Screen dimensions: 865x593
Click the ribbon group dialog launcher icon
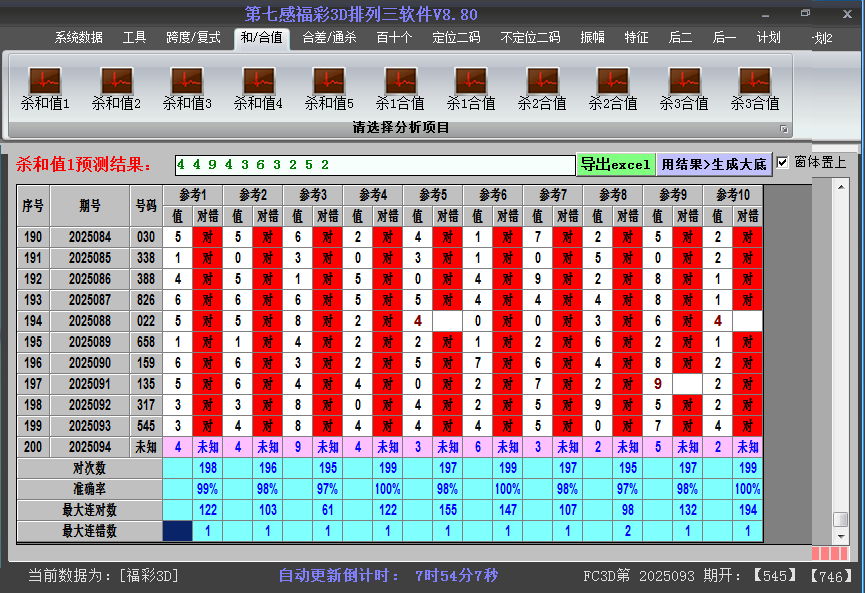(x=783, y=129)
